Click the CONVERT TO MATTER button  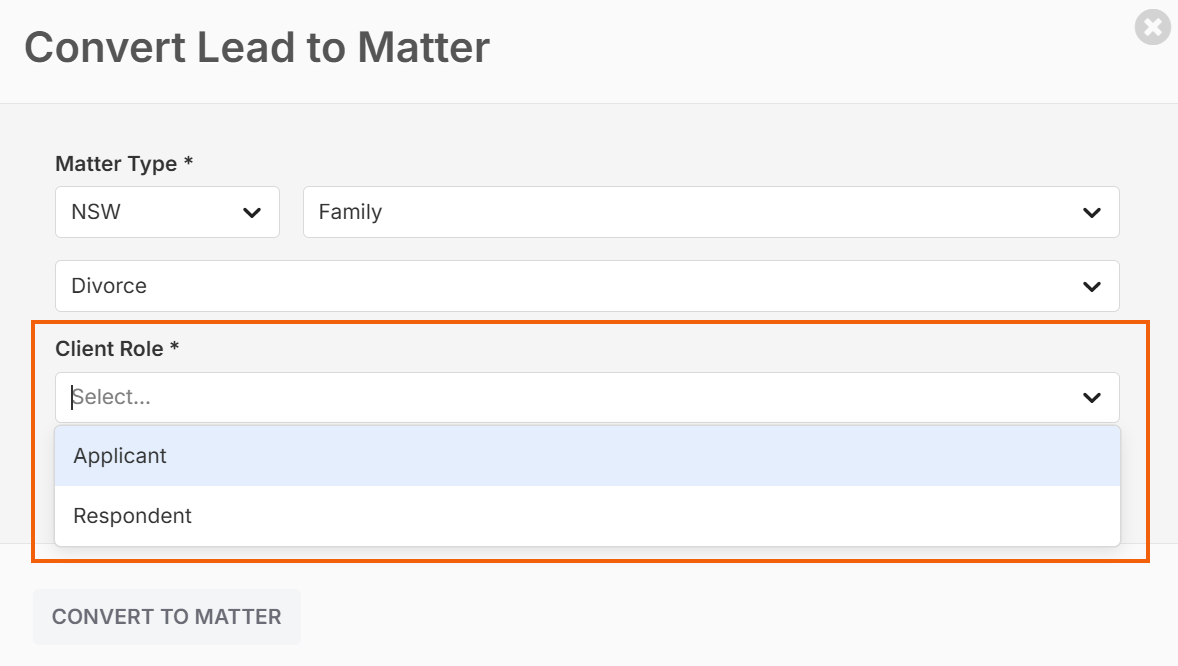click(167, 617)
